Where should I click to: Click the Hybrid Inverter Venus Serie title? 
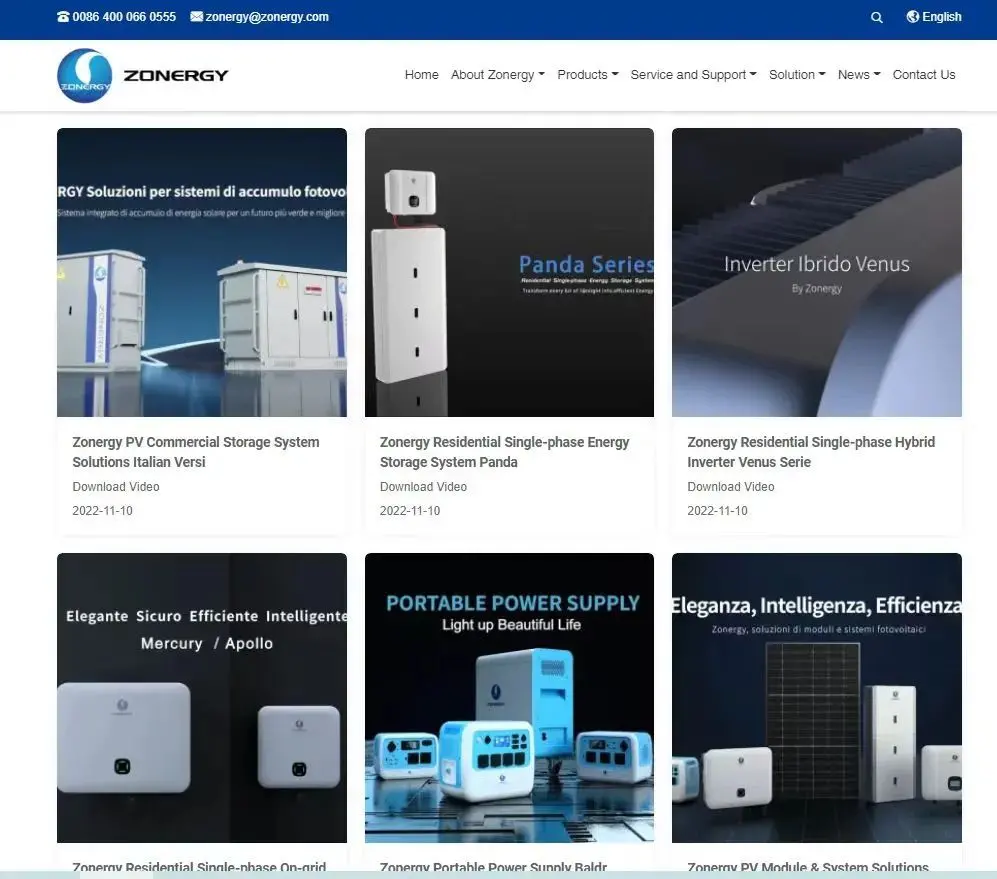811,452
